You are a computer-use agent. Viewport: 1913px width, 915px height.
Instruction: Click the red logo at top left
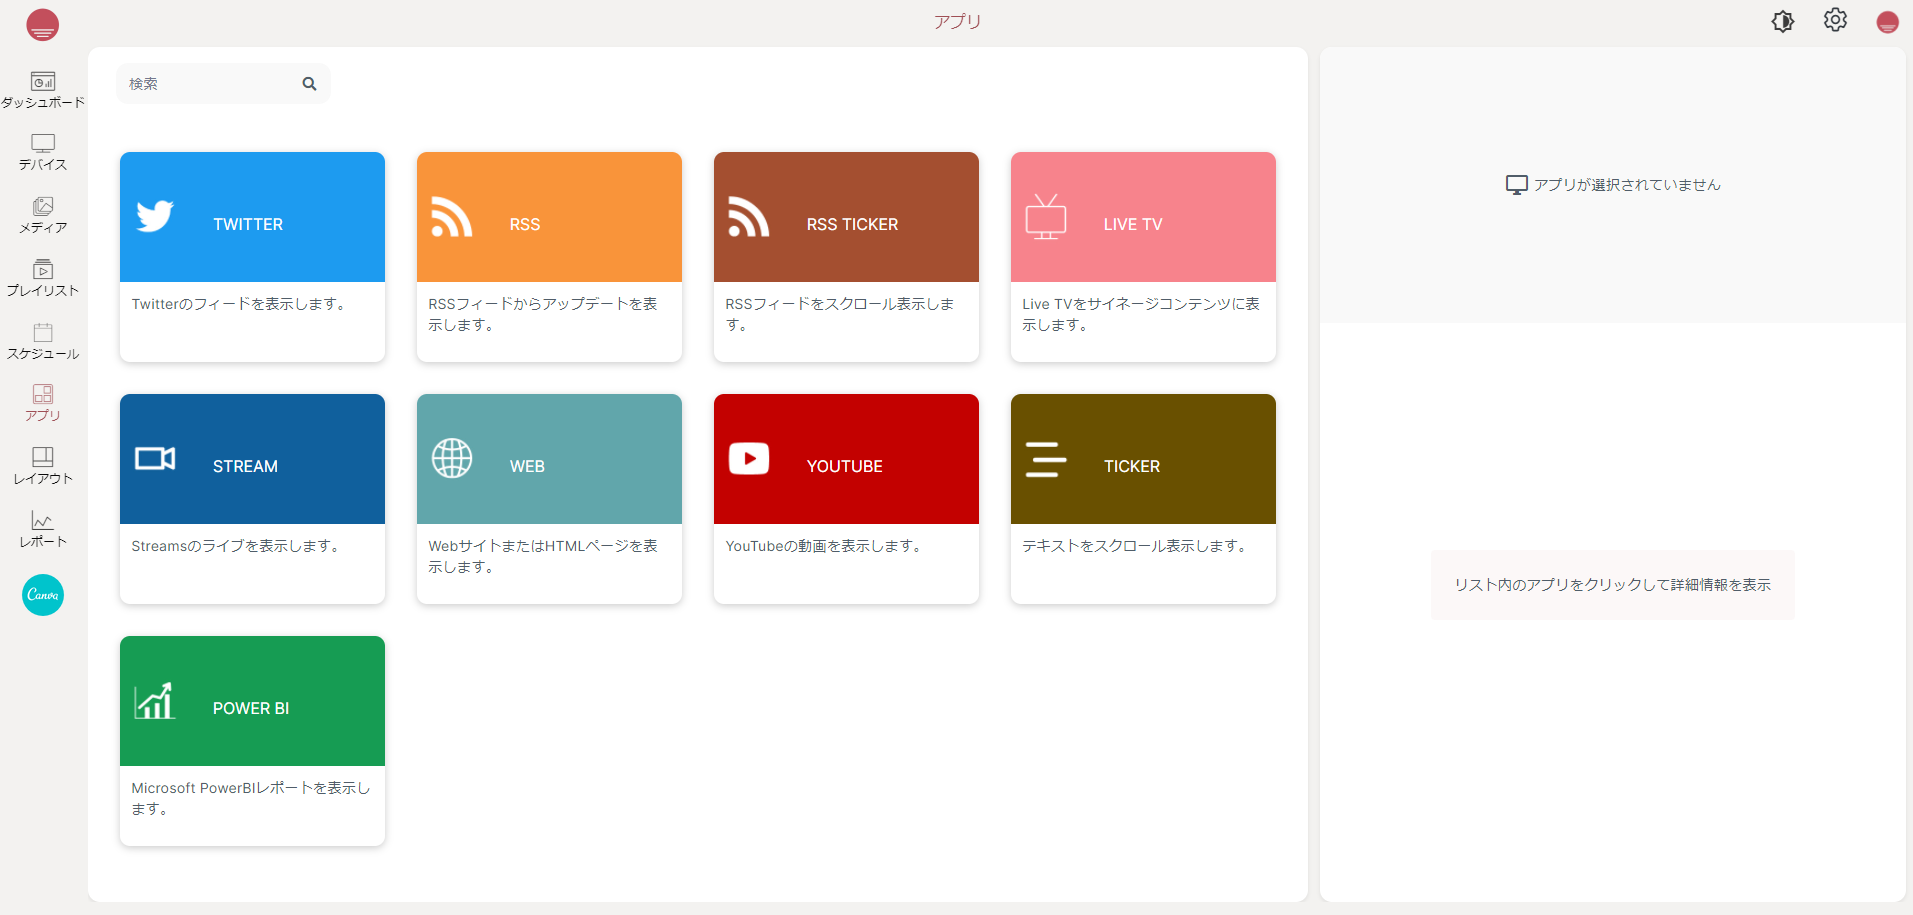[42, 24]
